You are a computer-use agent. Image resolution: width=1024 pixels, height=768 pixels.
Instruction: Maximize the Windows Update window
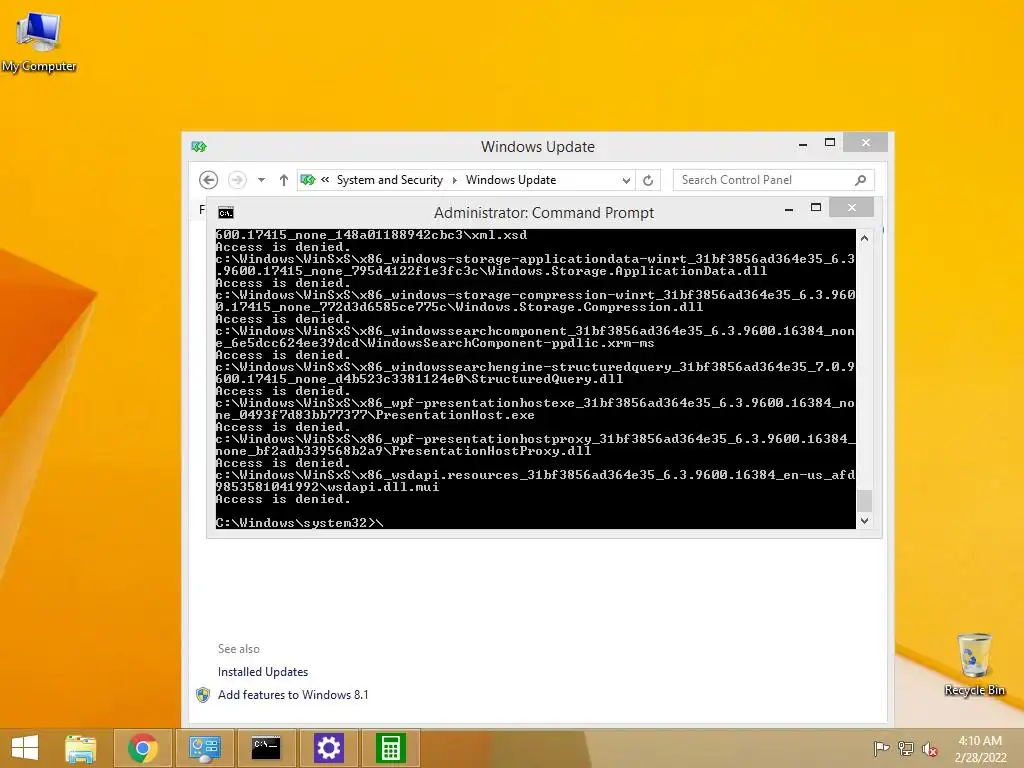pyautogui.click(x=830, y=142)
